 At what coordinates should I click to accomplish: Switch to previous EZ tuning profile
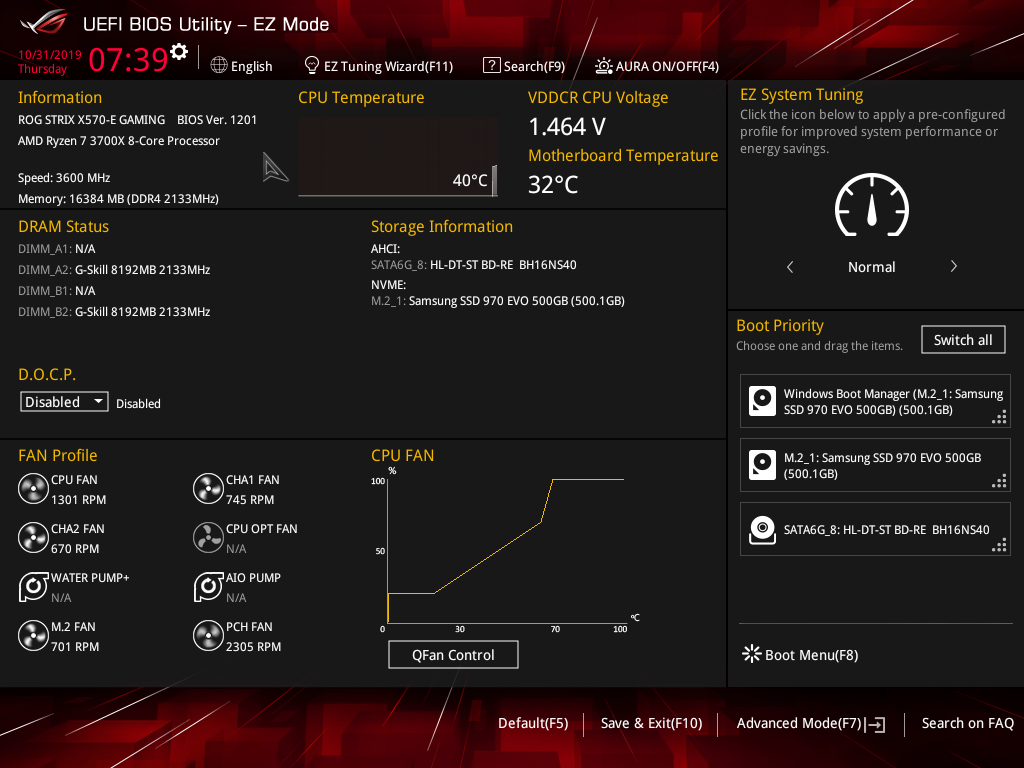pyautogui.click(x=790, y=266)
